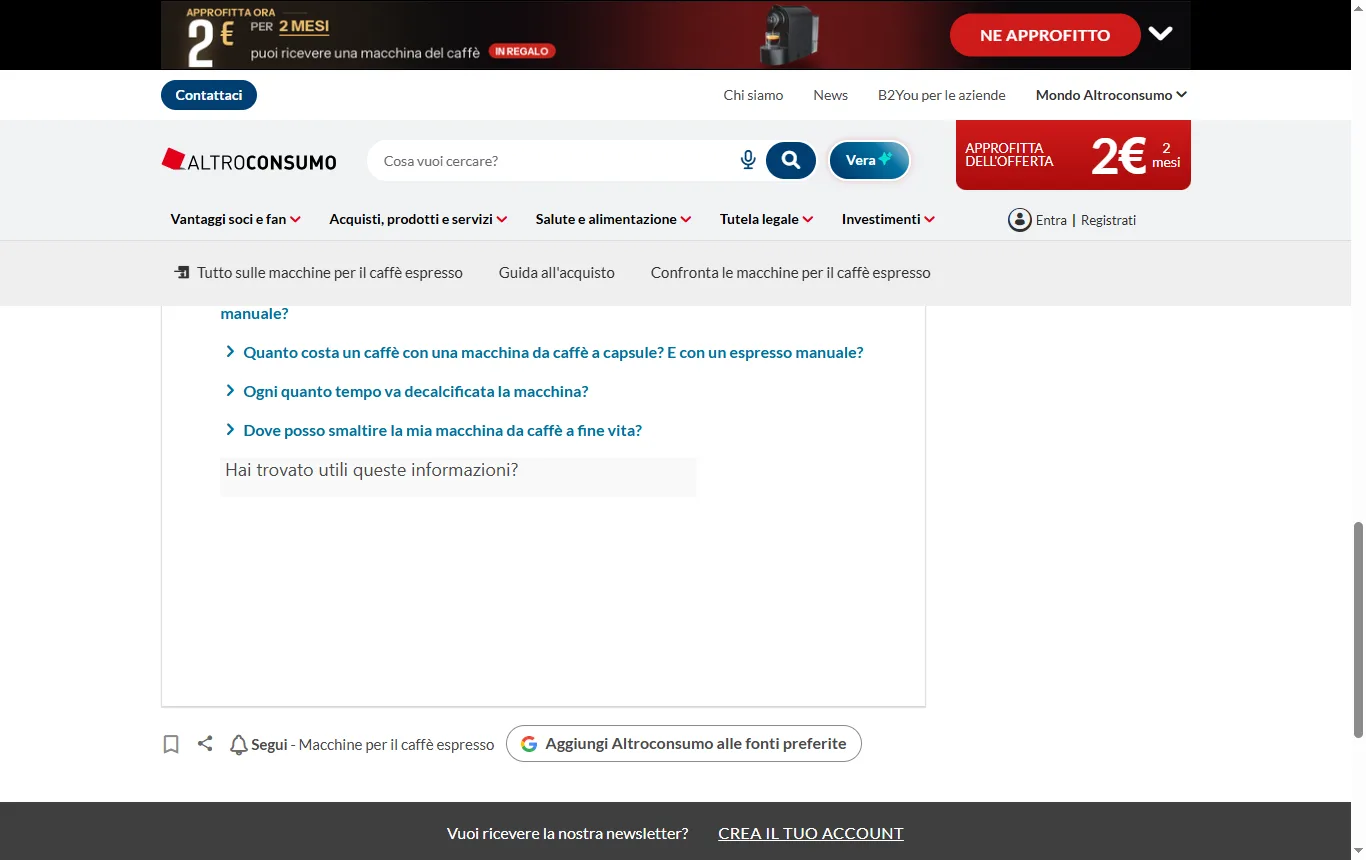Open the Tutela legale menu
Screen dimensions: 1366x860
766,219
